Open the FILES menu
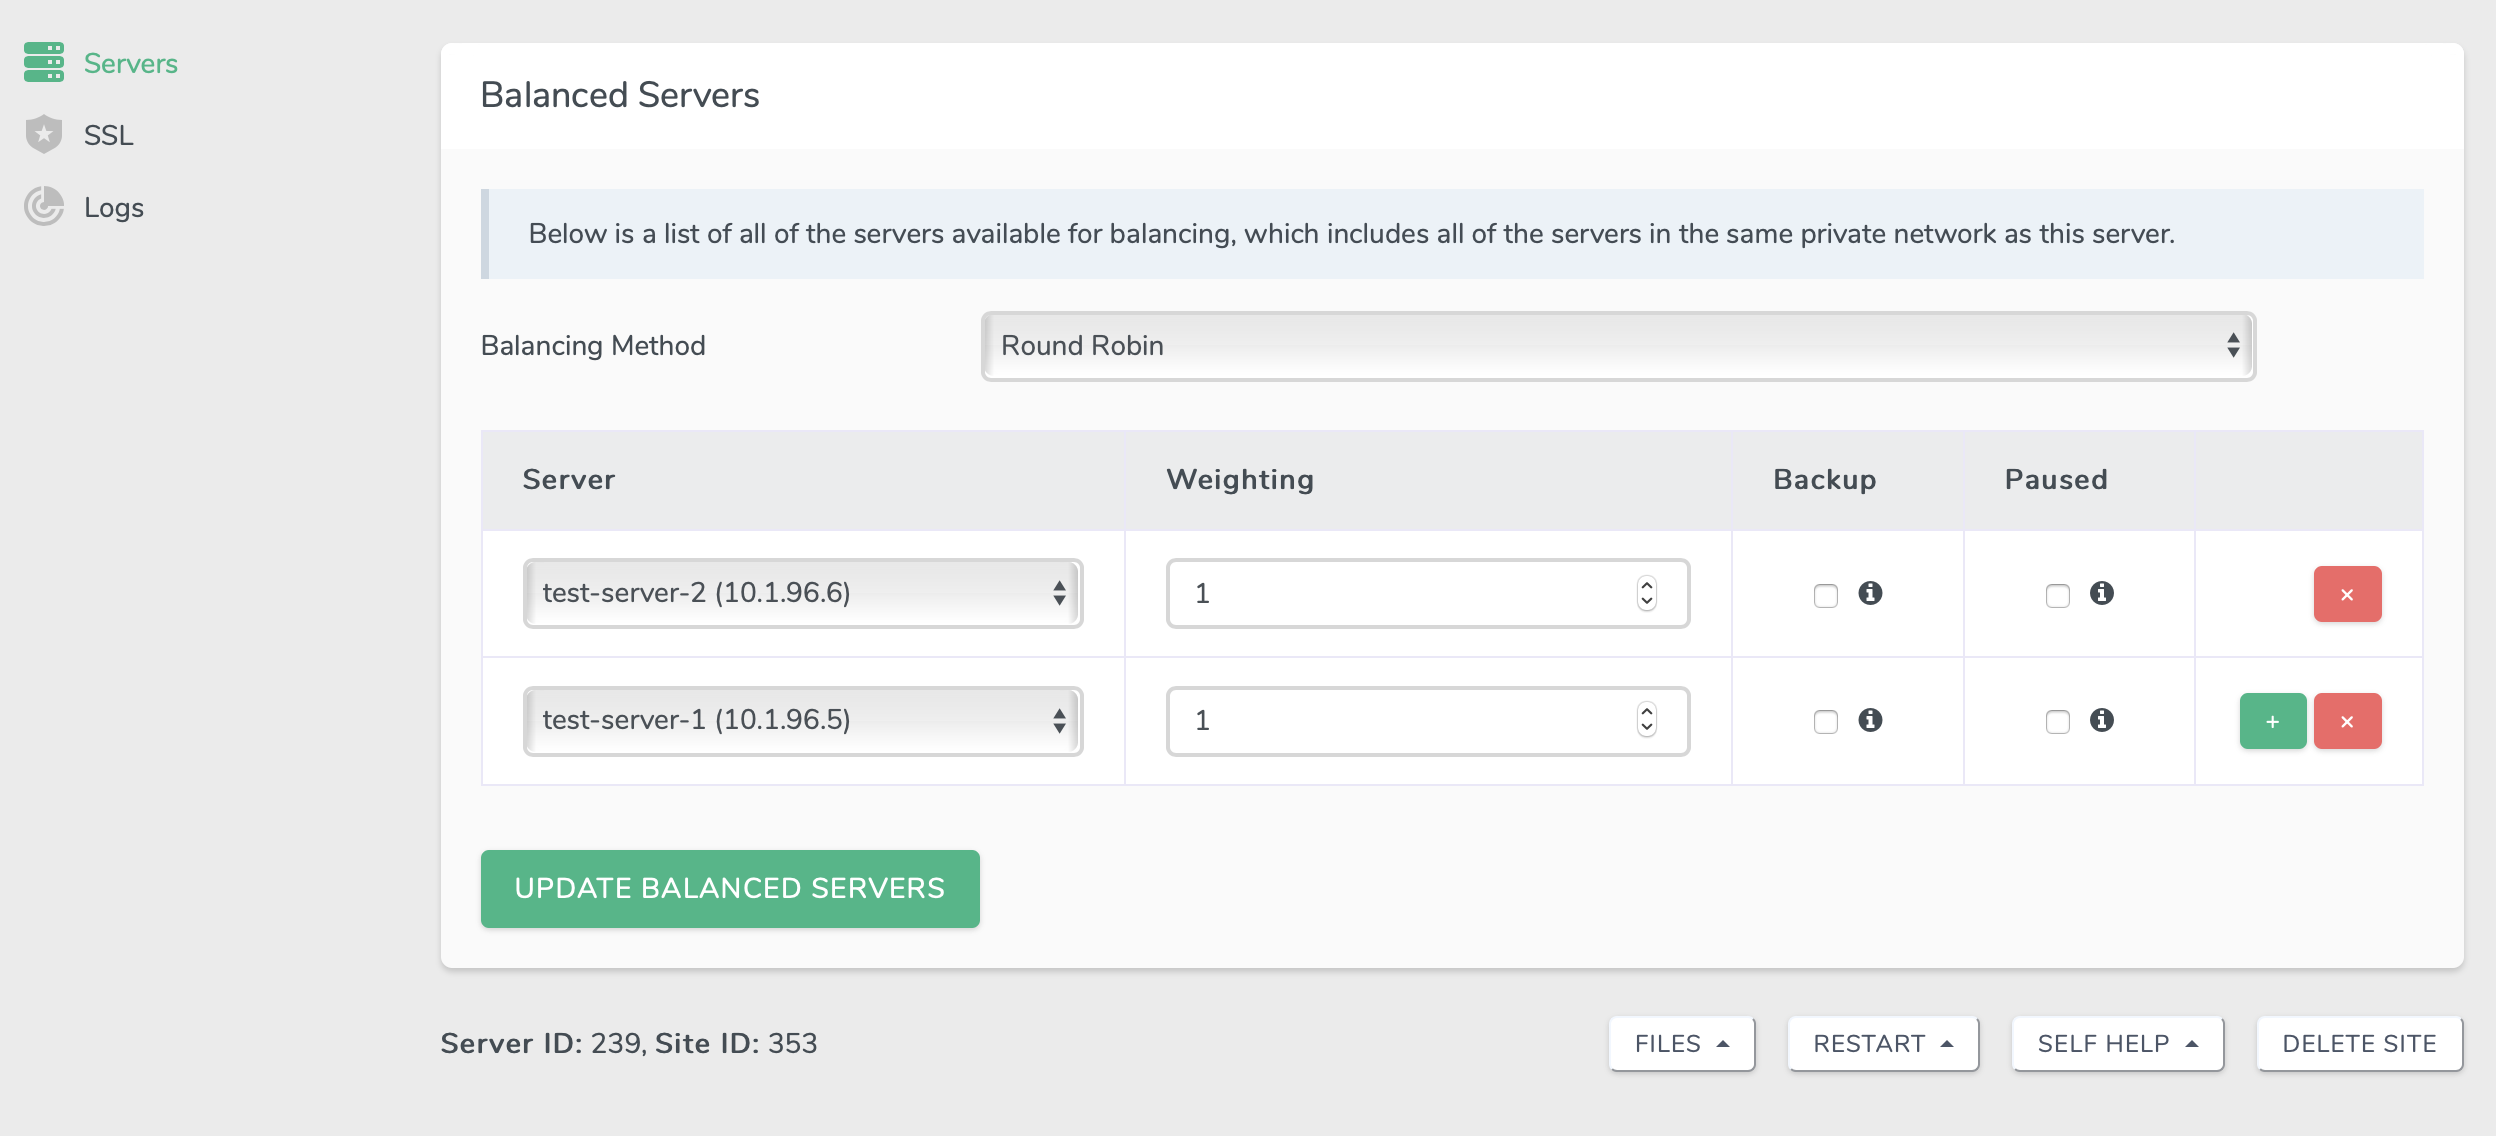Screen dimensions: 2496x1136 (x=1682, y=1044)
